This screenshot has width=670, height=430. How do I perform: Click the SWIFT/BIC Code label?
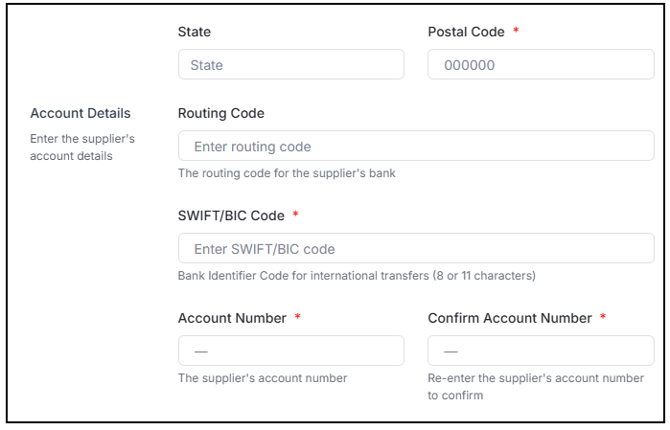(231, 216)
